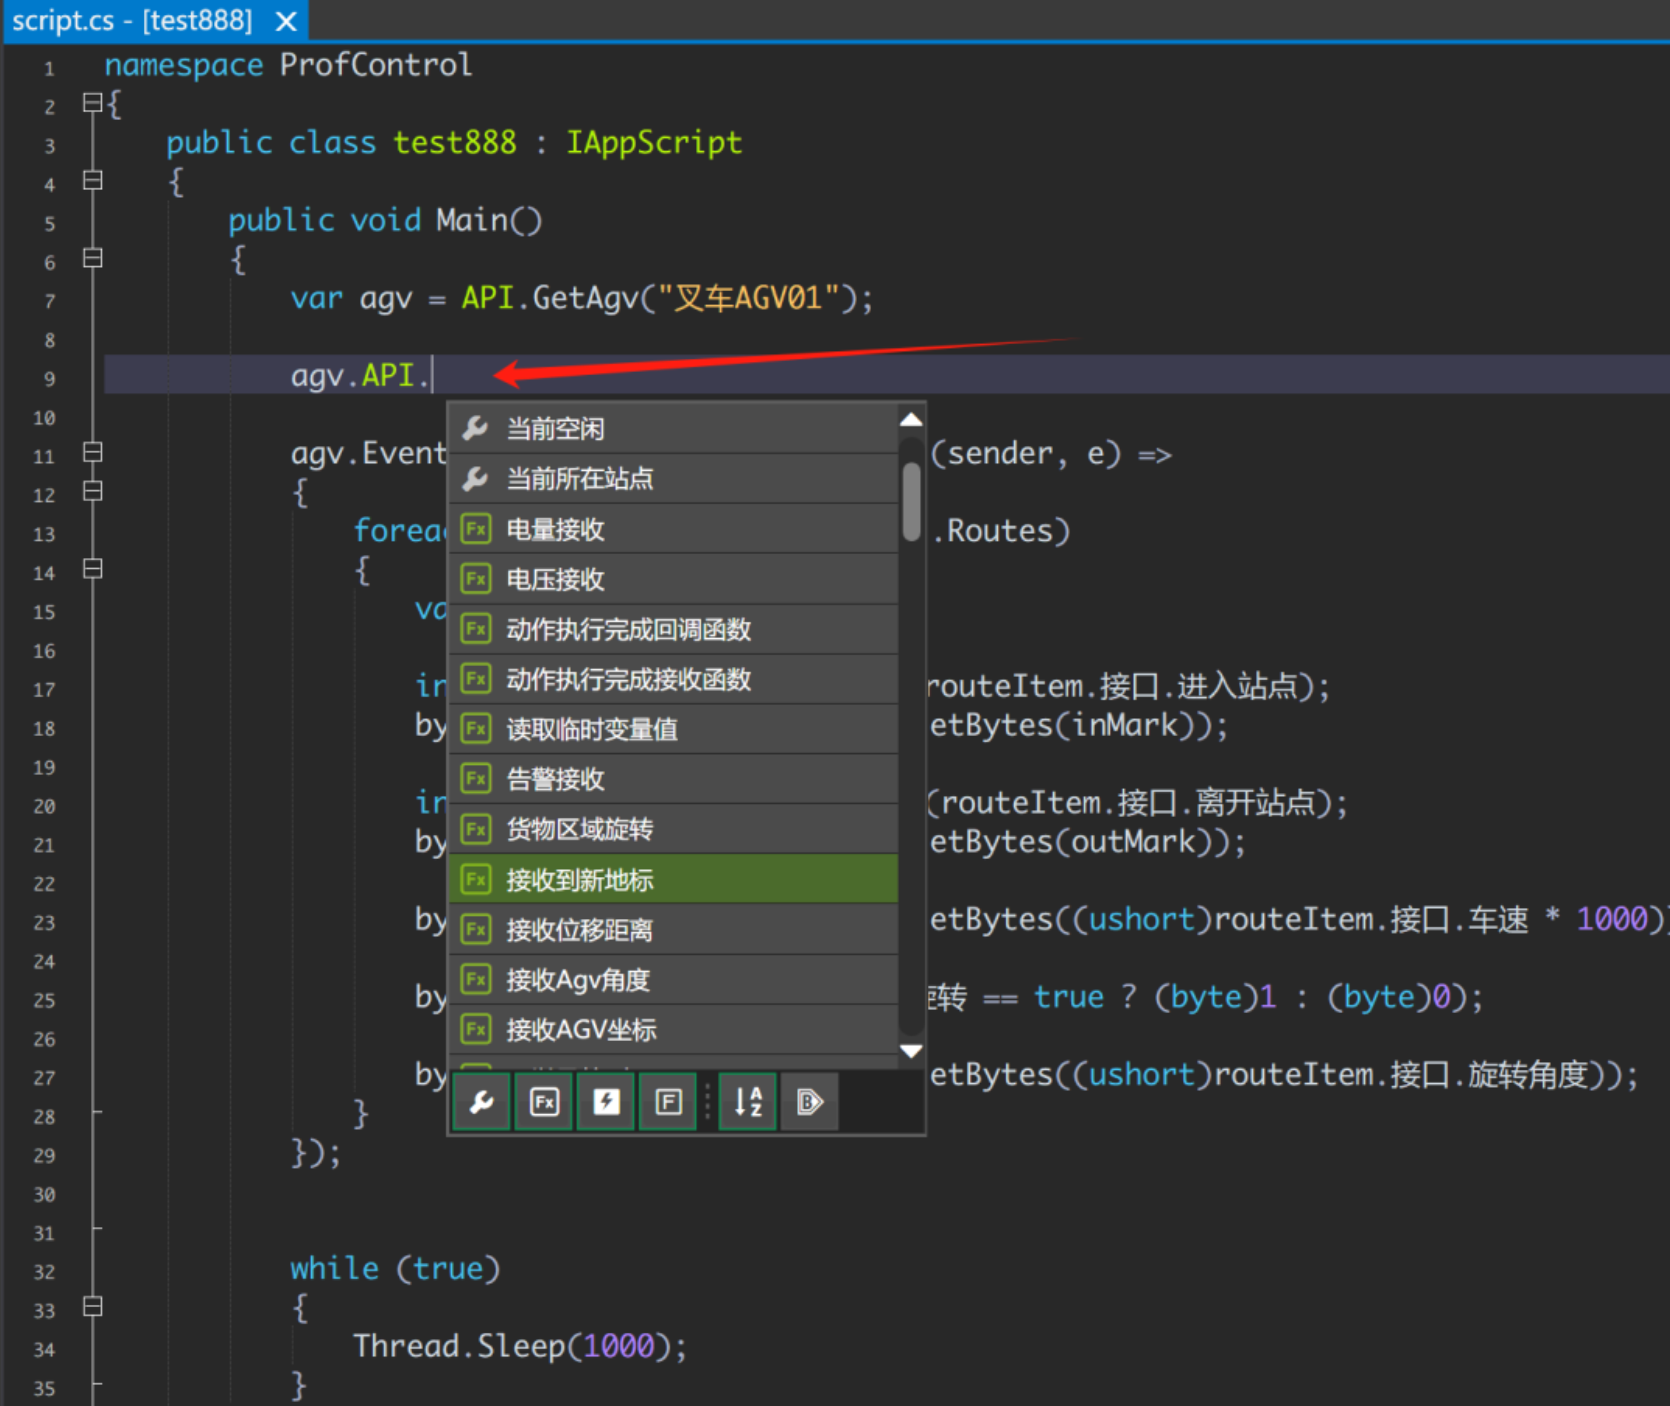Select 当前所在站点 from the completion list

click(x=674, y=479)
